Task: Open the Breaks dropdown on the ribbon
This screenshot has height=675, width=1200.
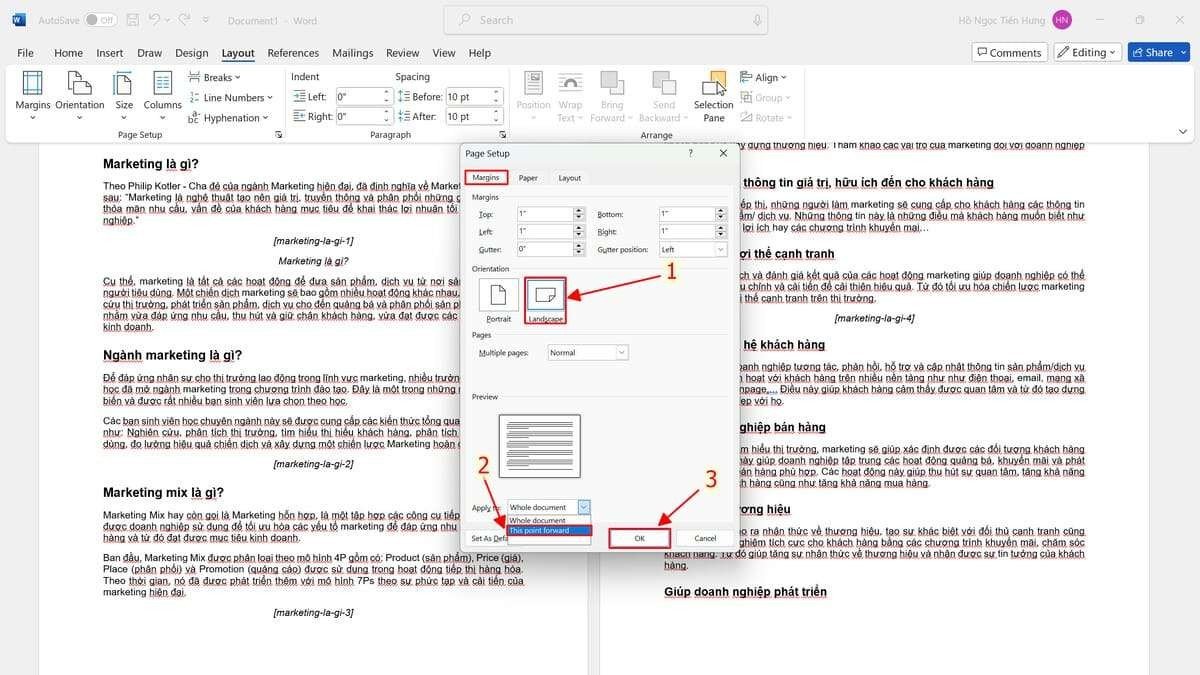Action: tap(213, 76)
